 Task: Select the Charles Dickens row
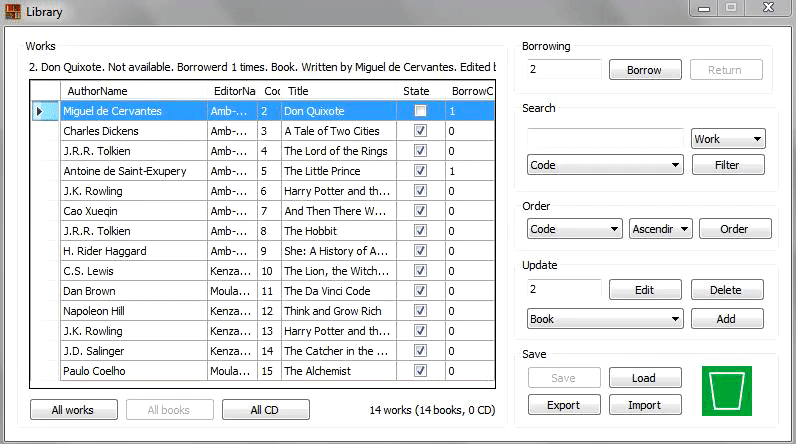coord(133,131)
